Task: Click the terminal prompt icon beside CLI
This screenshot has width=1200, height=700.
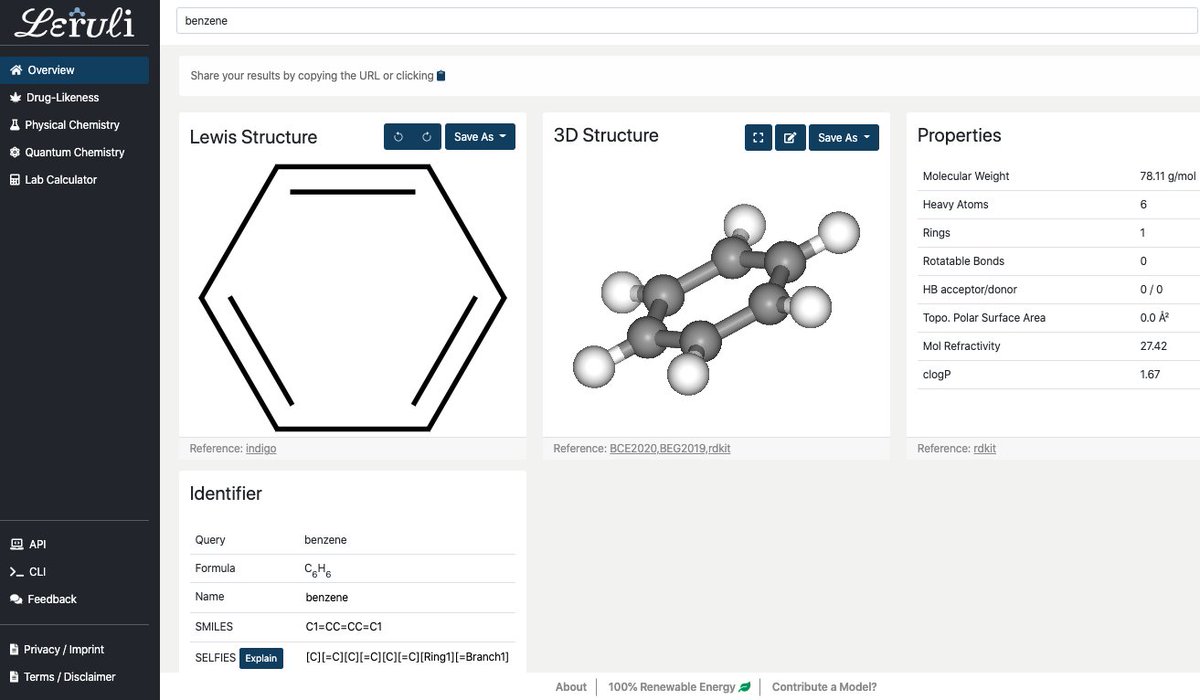Action: click(16, 572)
